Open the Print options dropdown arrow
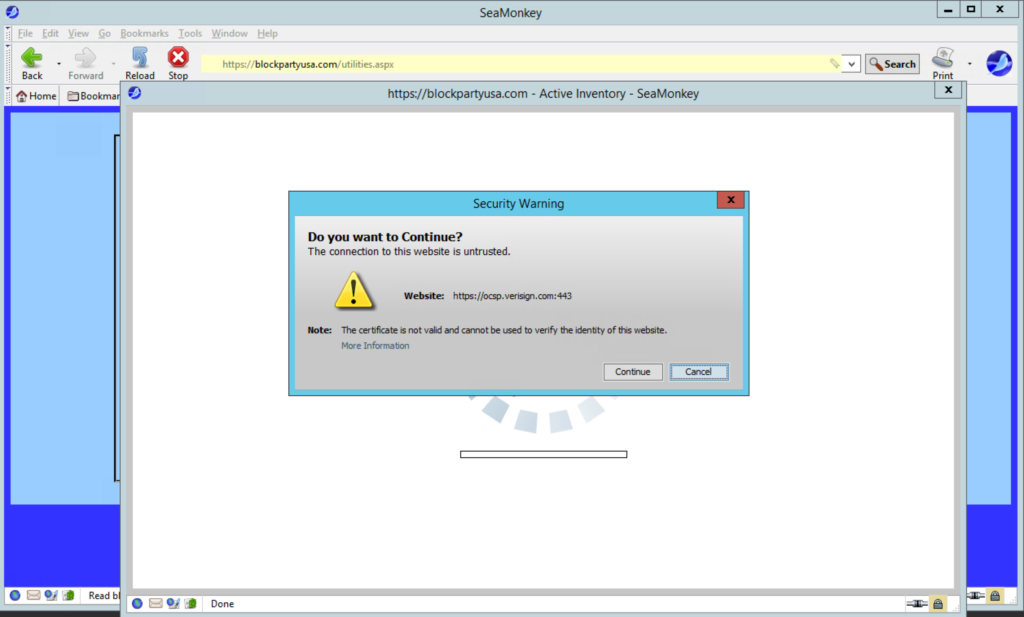The height and width of the screenshot is (617, 1024). [x=969, y=63]
